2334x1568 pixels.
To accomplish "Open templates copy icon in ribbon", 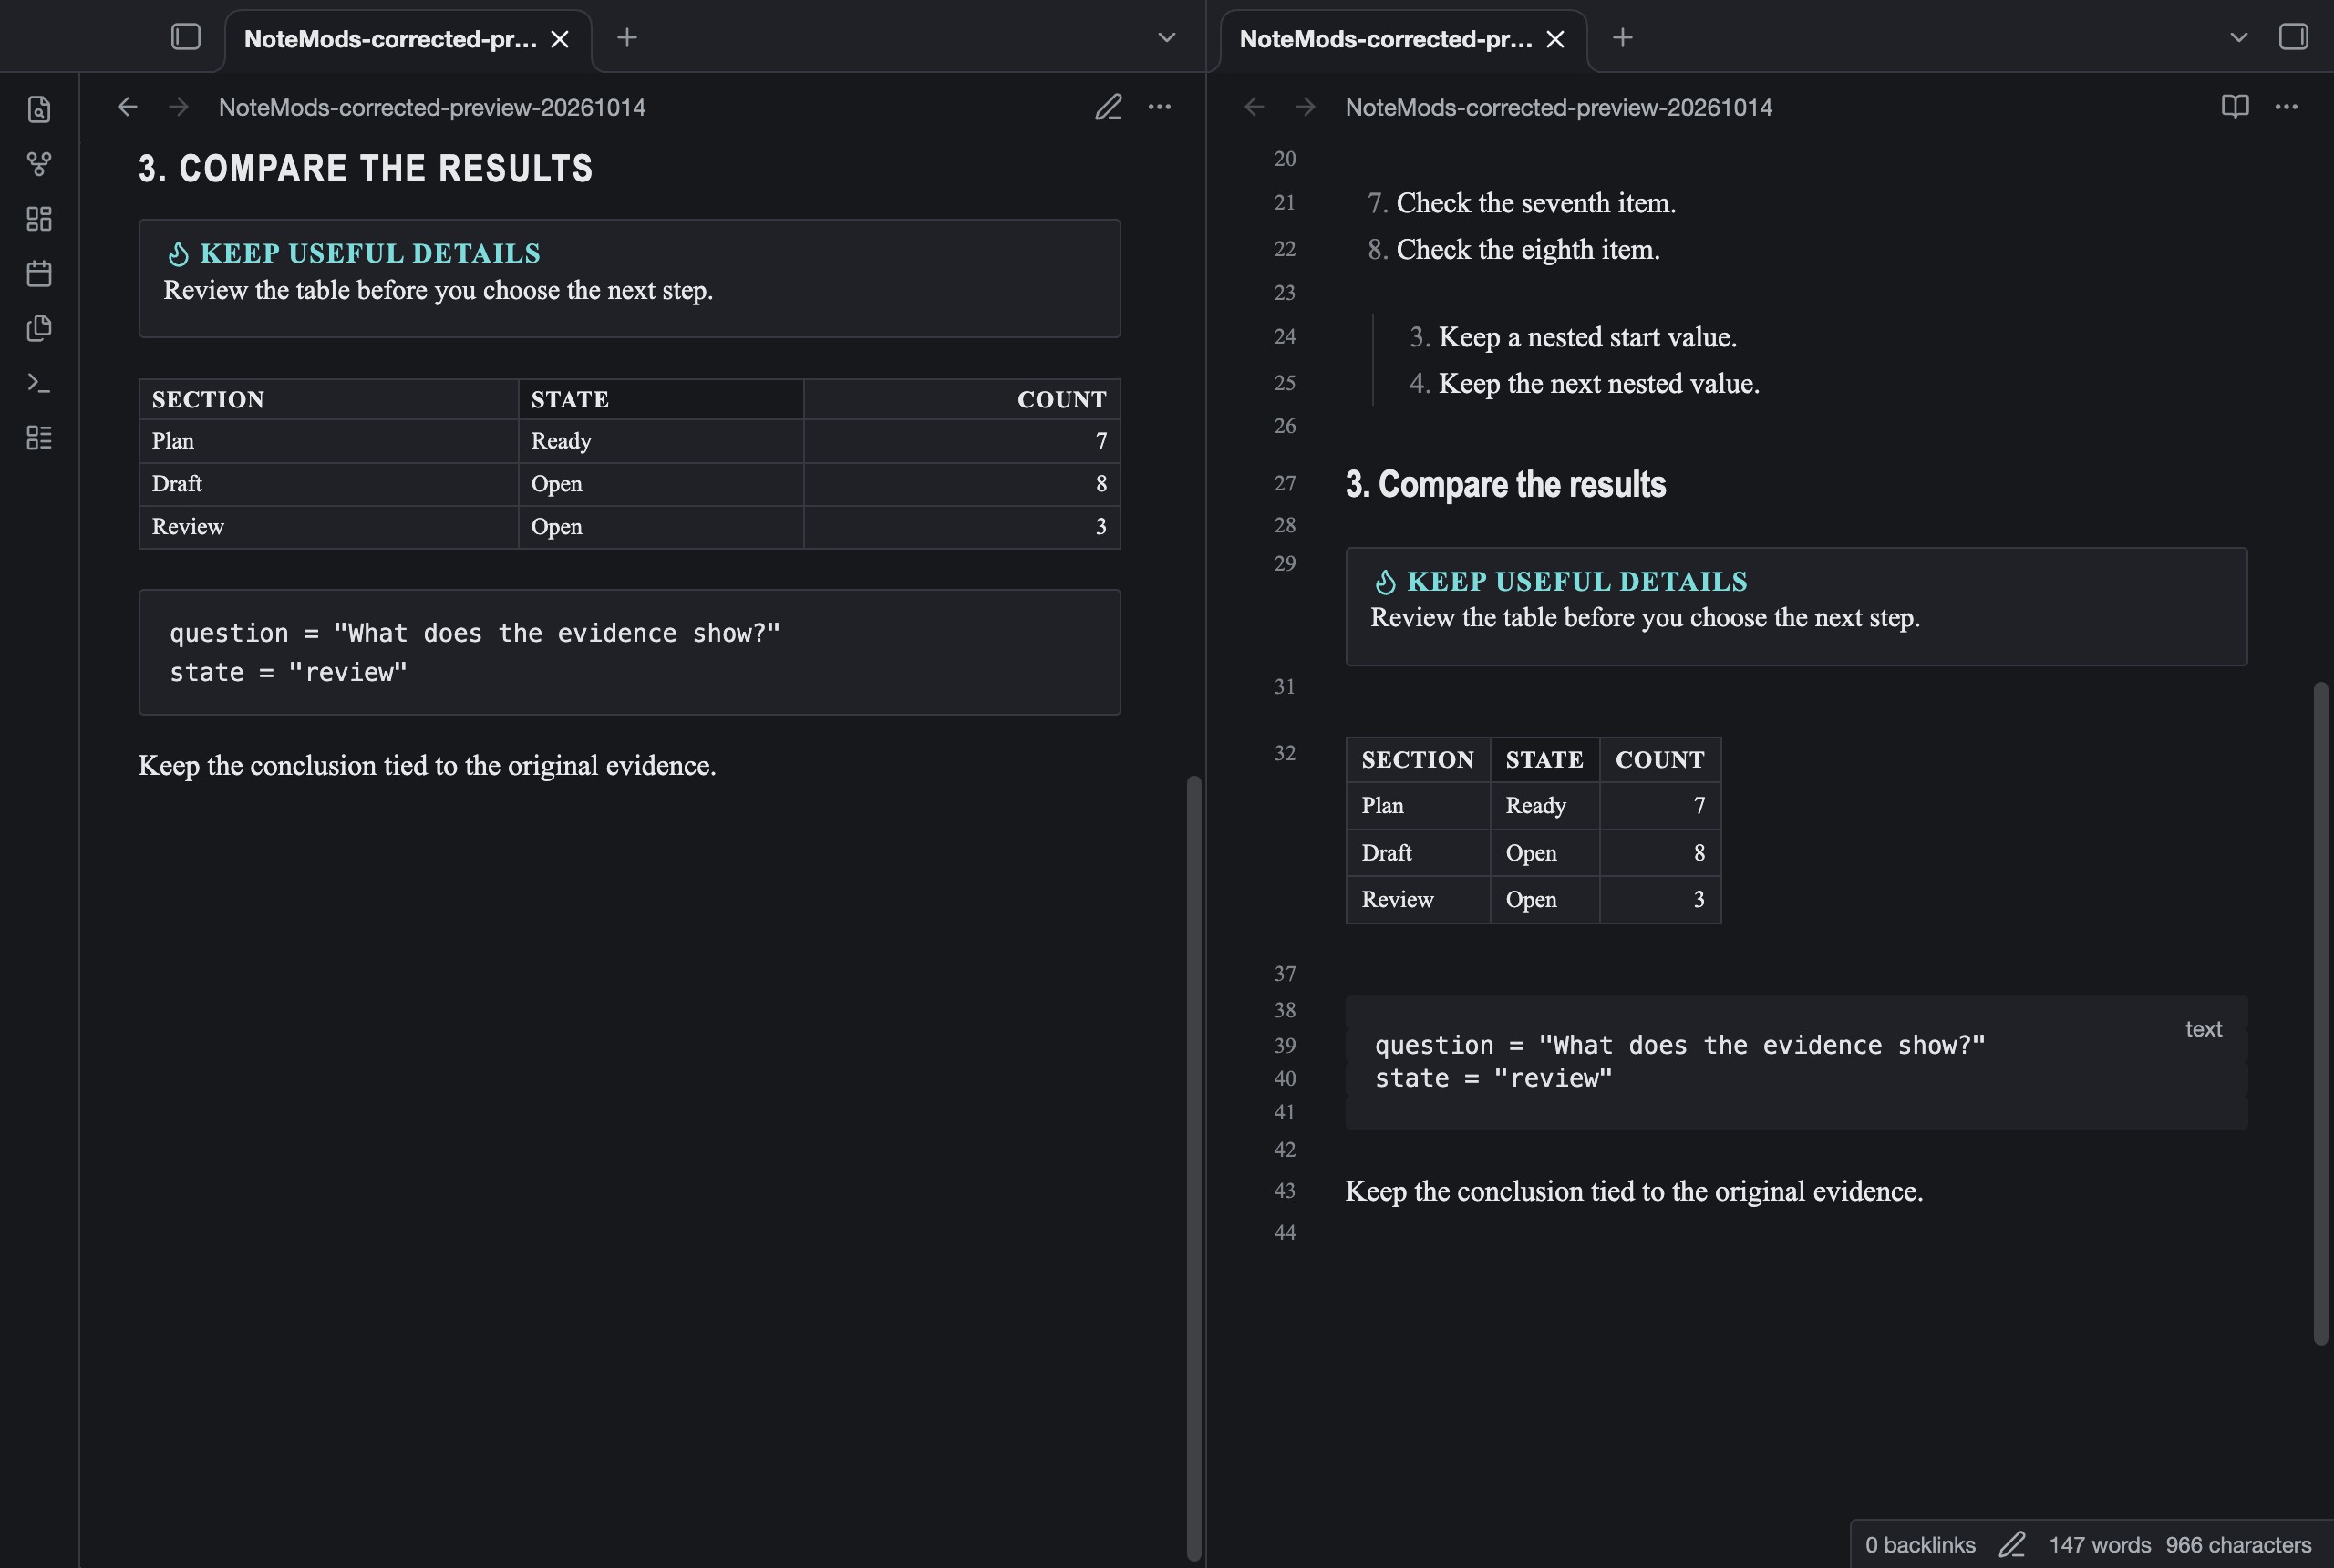I will click(39, 328).
